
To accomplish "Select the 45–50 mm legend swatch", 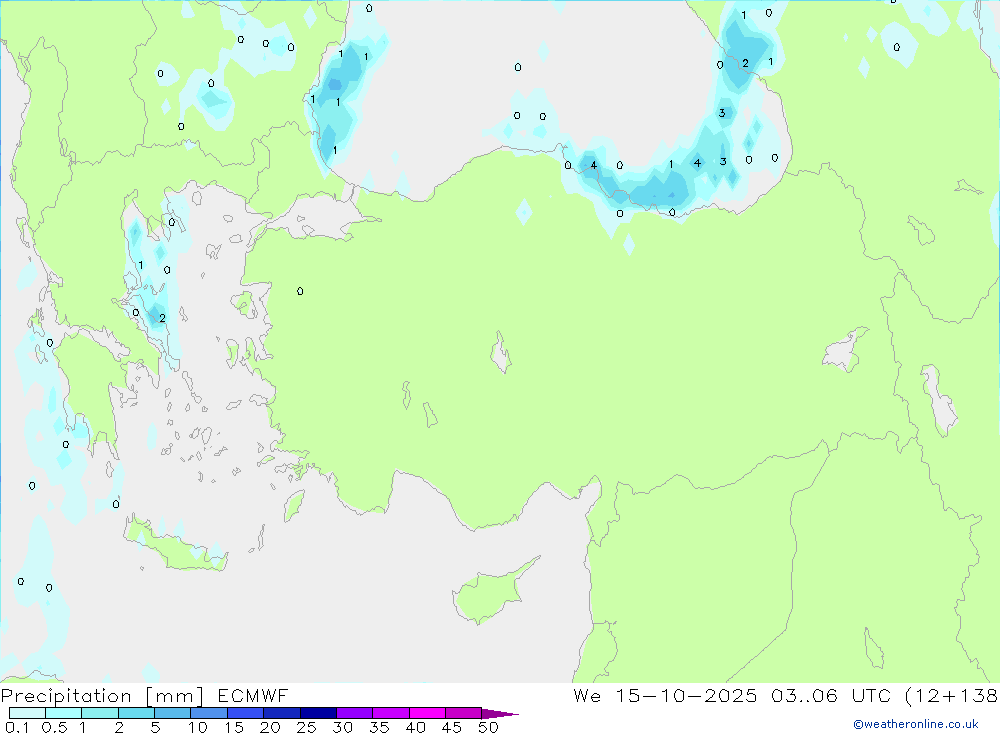I will coord(463,713).
